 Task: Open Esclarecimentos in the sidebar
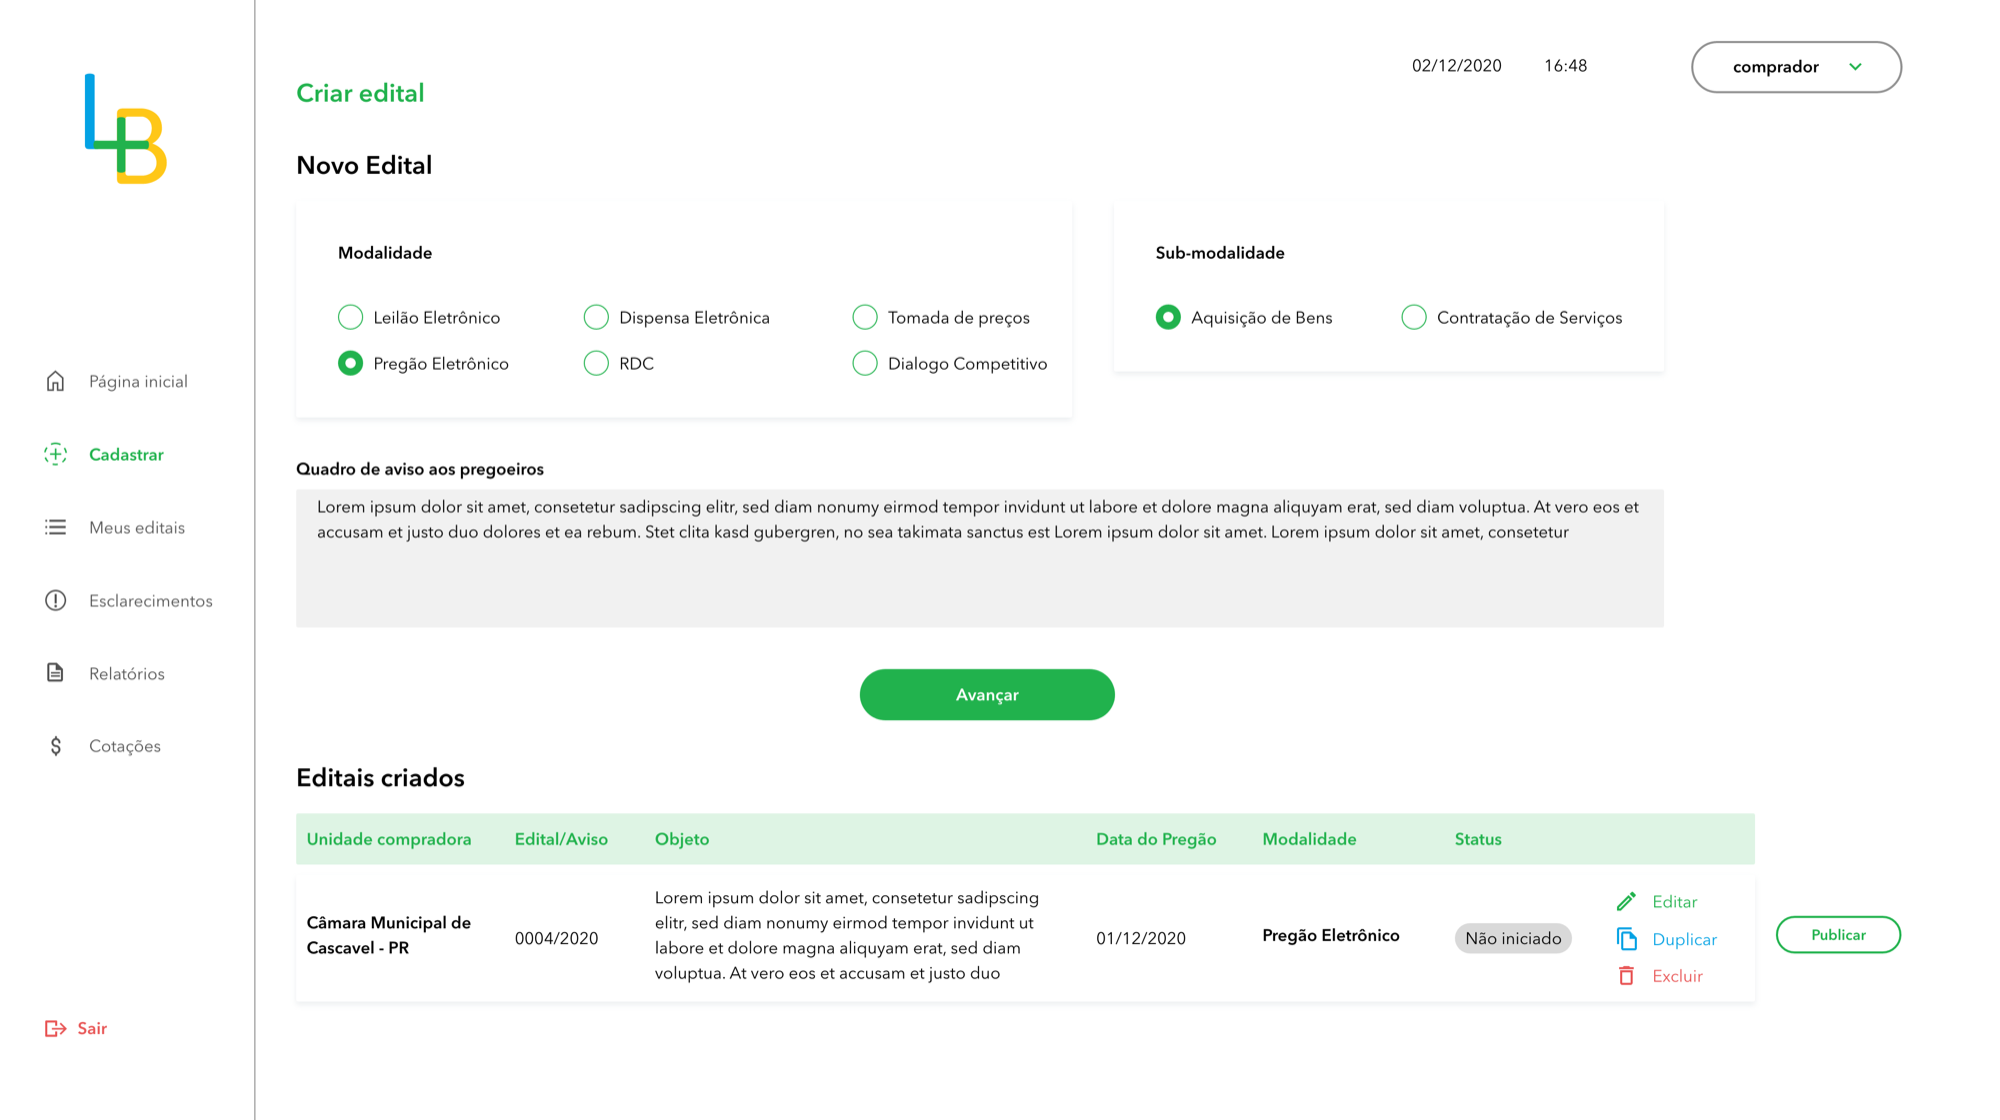[151, 600]
